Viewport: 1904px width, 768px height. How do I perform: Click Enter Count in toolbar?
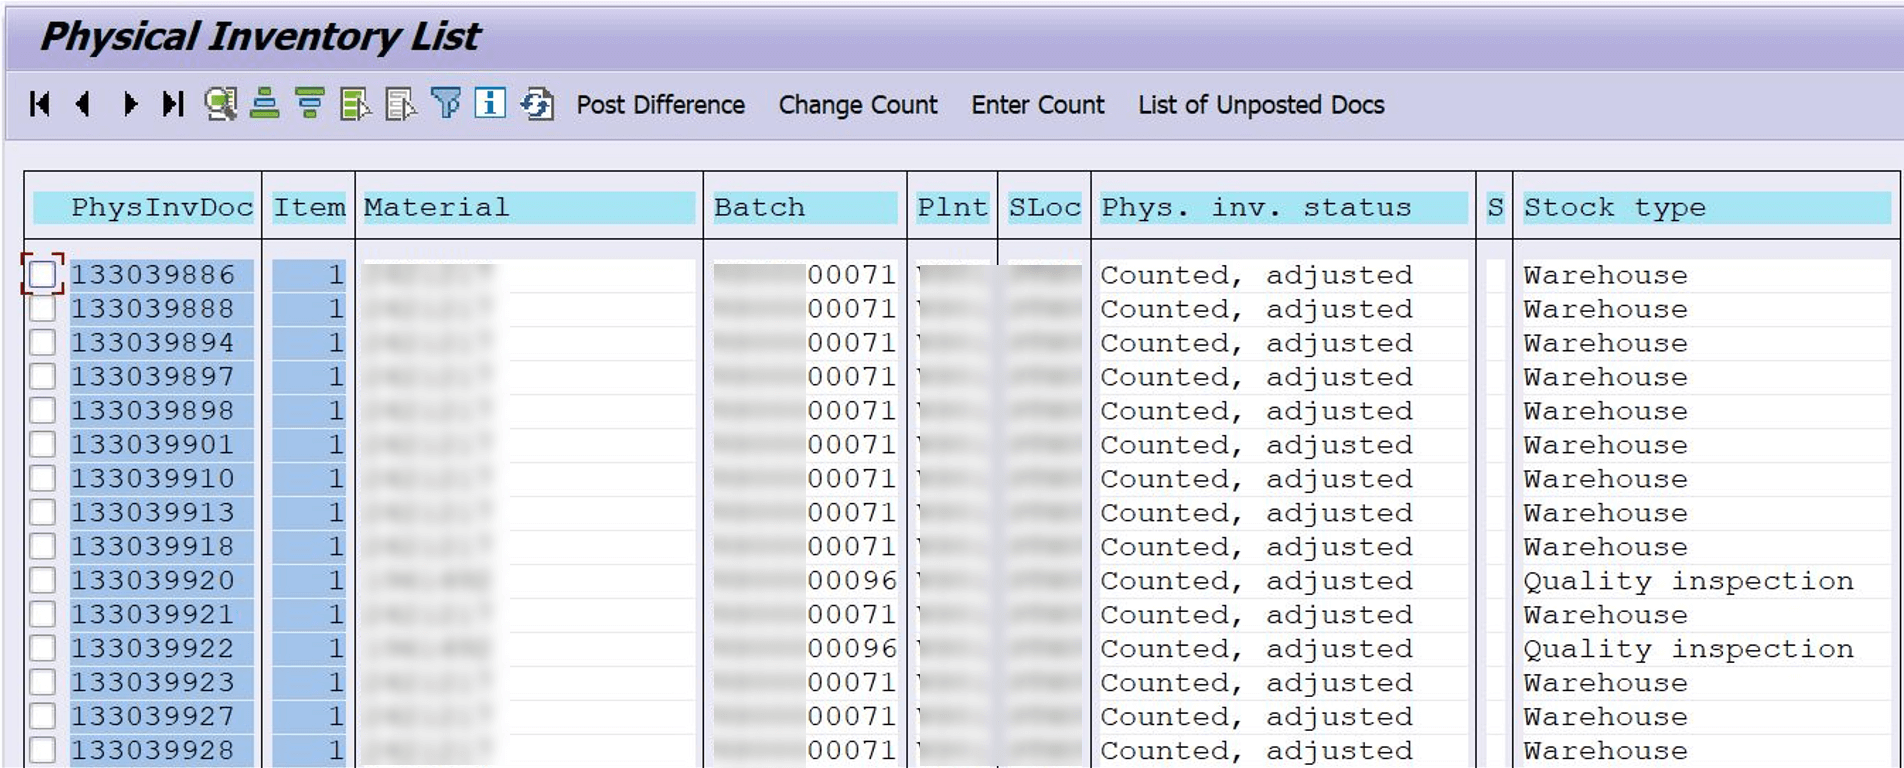(1037, 105)
